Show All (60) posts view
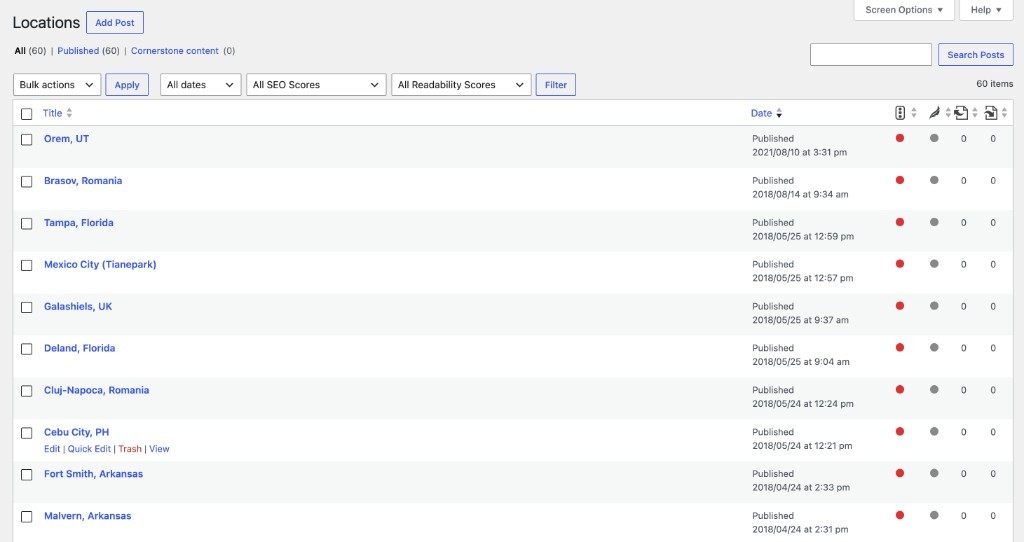Viewport: 1024px width, 542px height. 30,50
